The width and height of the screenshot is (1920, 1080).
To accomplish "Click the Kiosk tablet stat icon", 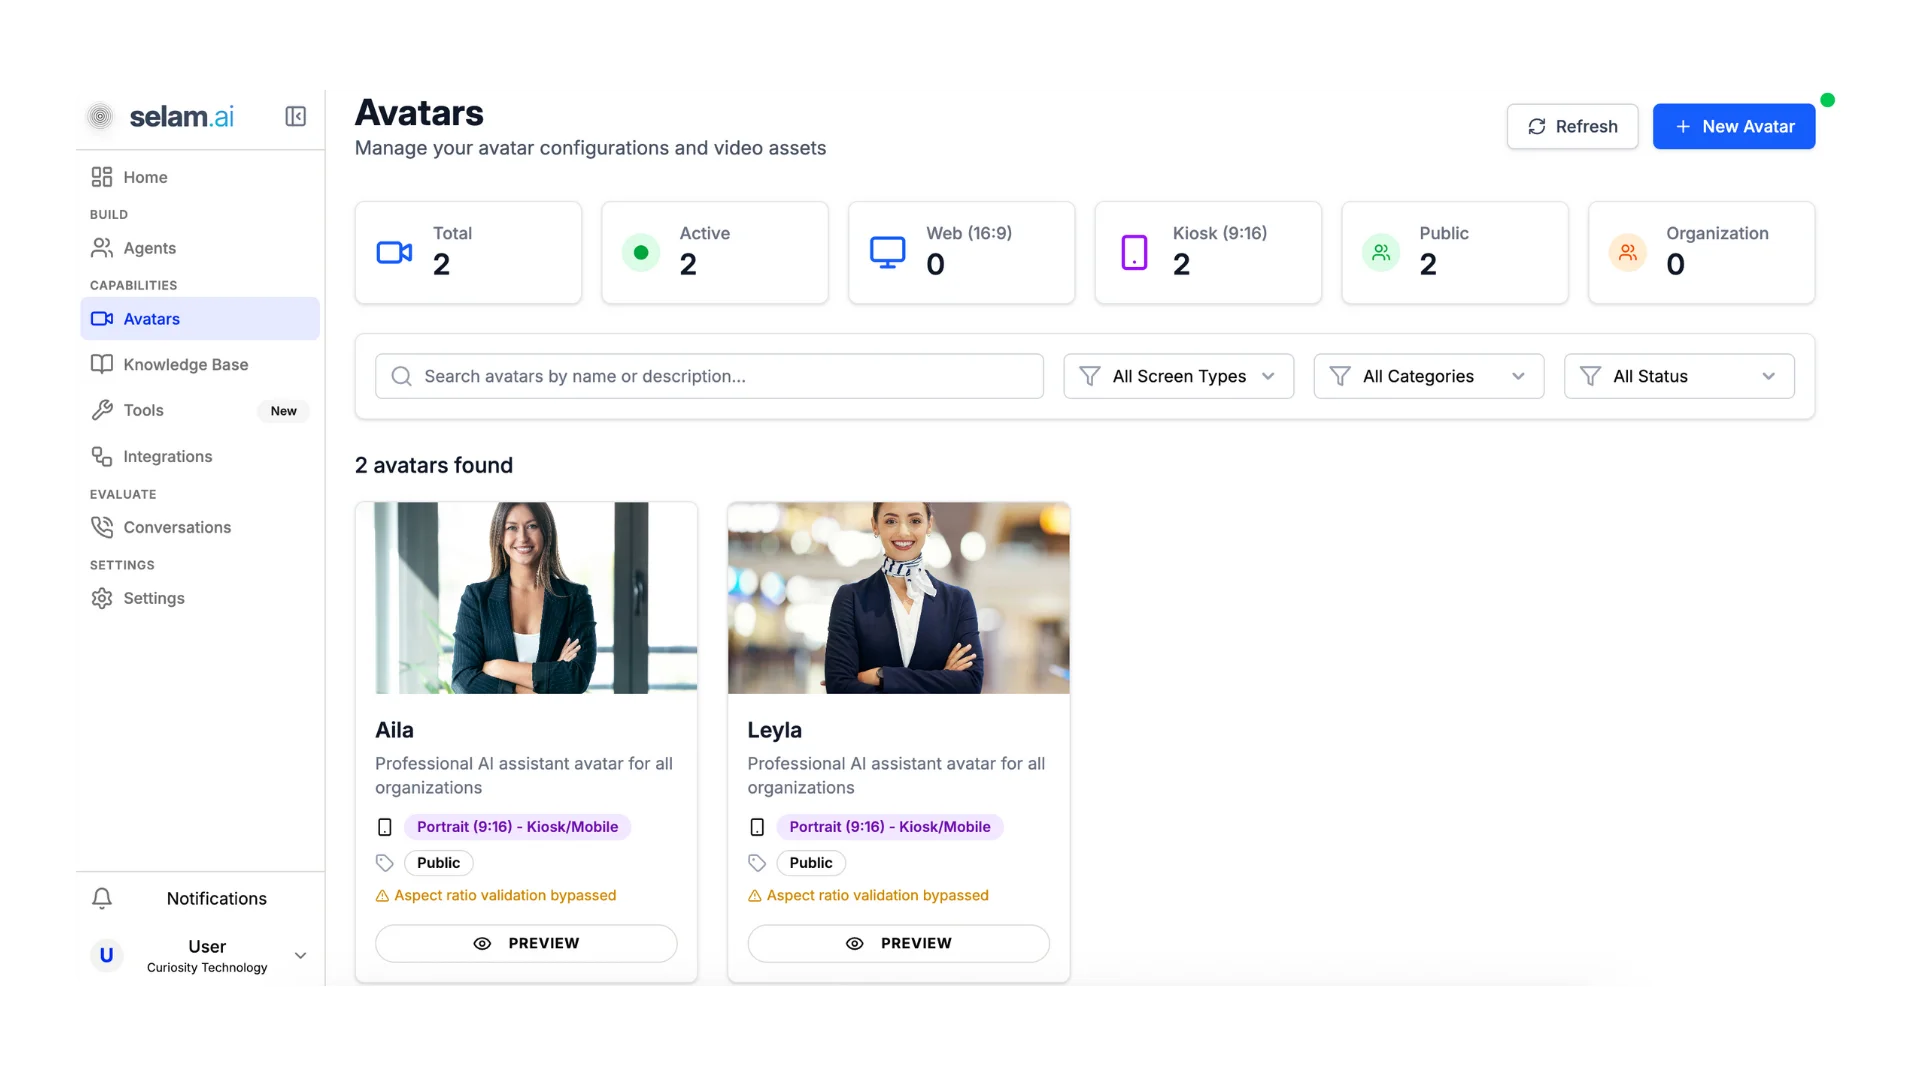I will coord(1134,252).
